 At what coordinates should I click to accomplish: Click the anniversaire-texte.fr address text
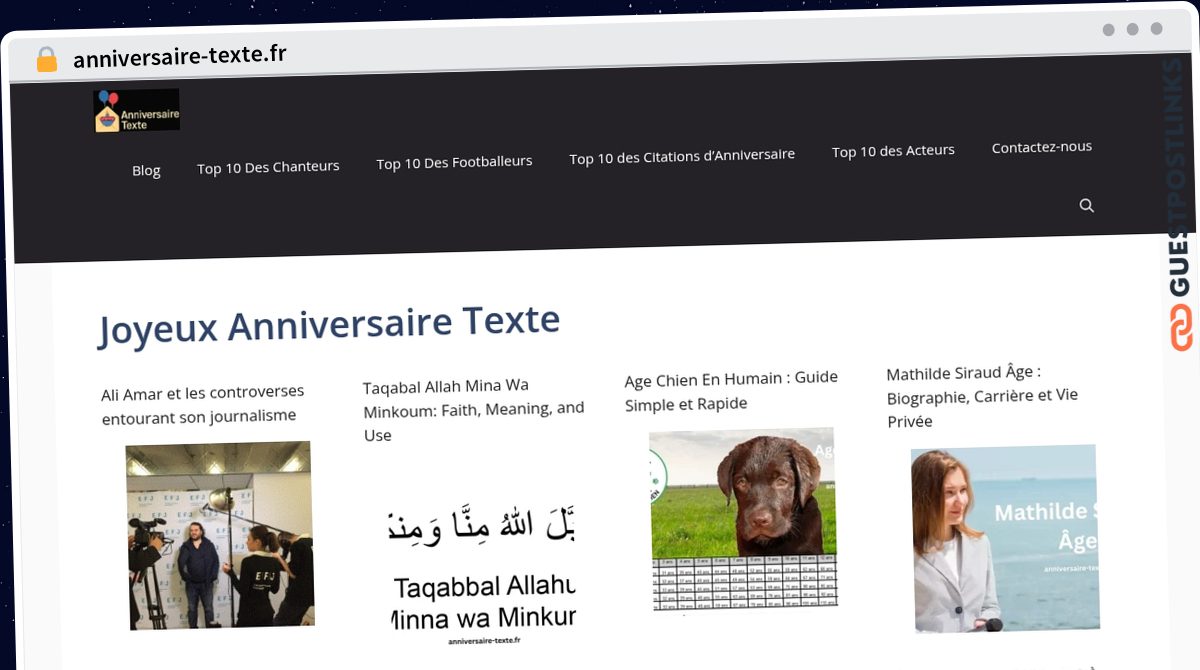(x=180, y=56)
